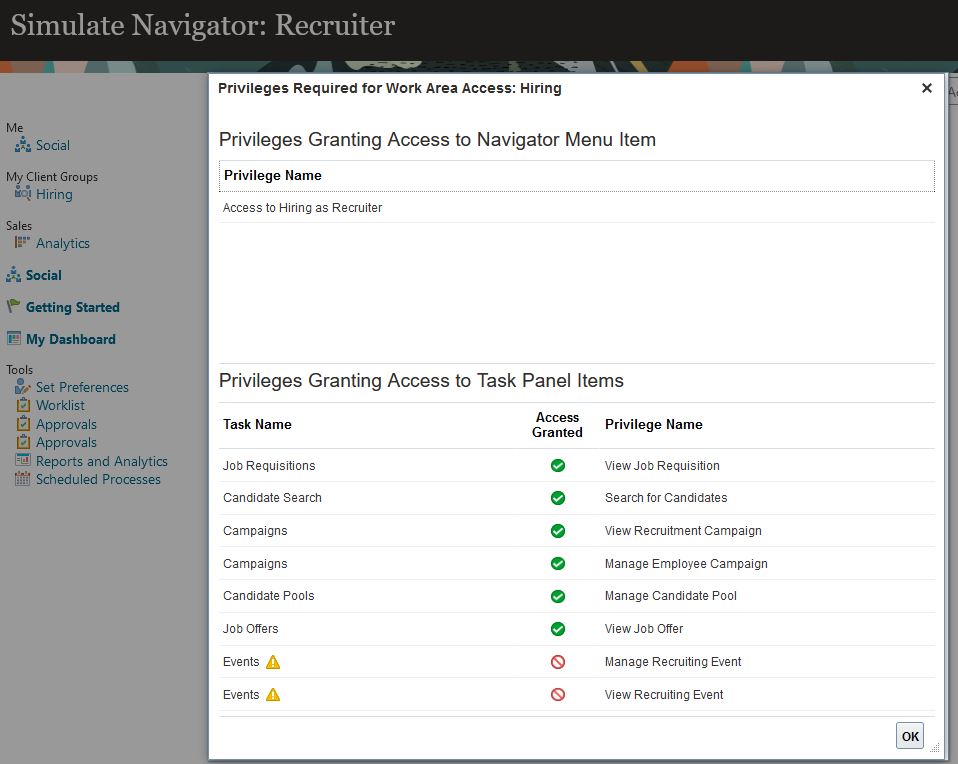Click the Getting Started flag icon

click(13, 306)
